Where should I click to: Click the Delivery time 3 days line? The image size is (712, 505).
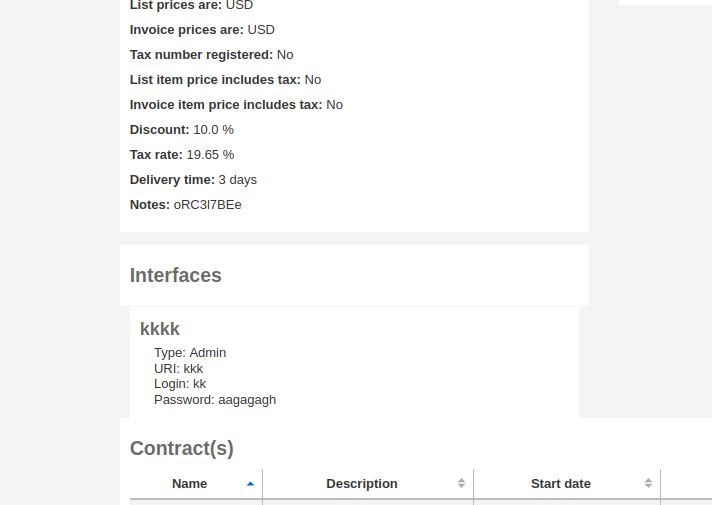pos(193,180)
